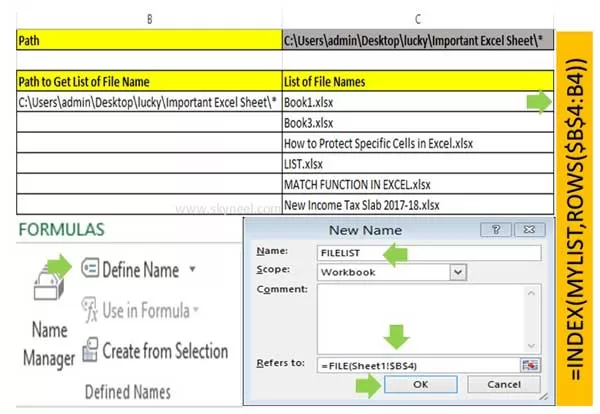Select MATCH FUNCTION IN EXCEL.xlsx cell
The height and width of the screenshot is (414, 600).
[x=418, y=184]
